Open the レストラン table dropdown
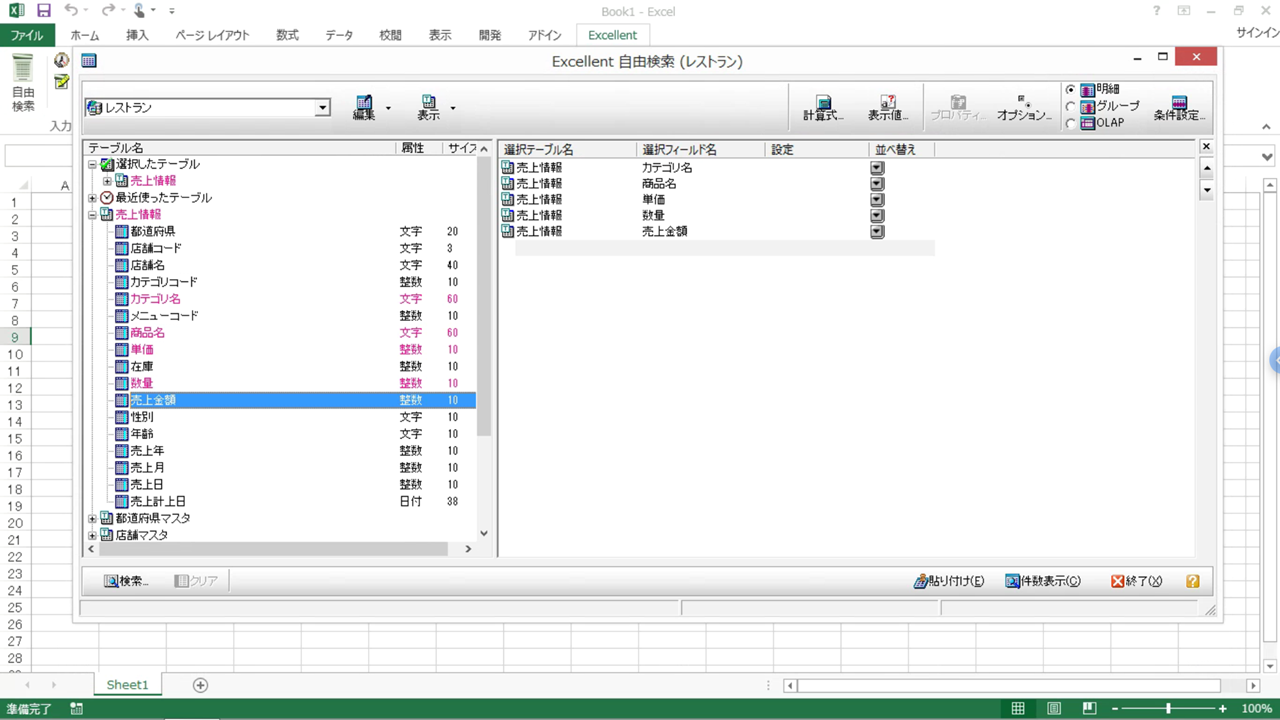1280x720 pixels. coord(322,107)
